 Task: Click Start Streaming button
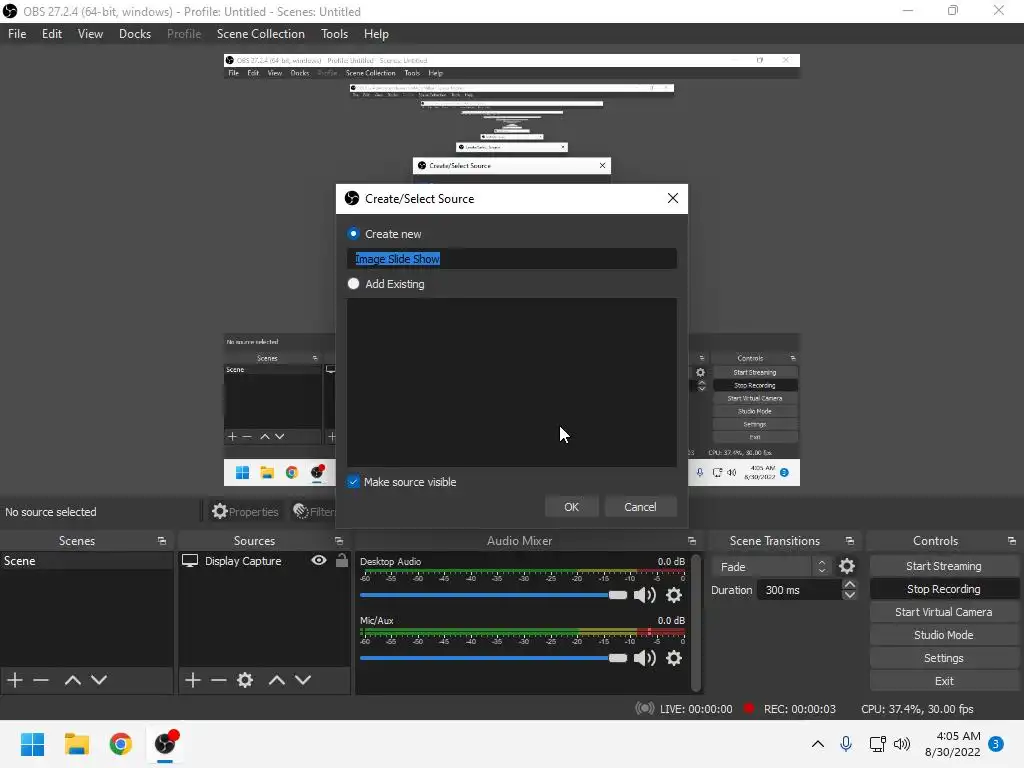click(944, 566)
